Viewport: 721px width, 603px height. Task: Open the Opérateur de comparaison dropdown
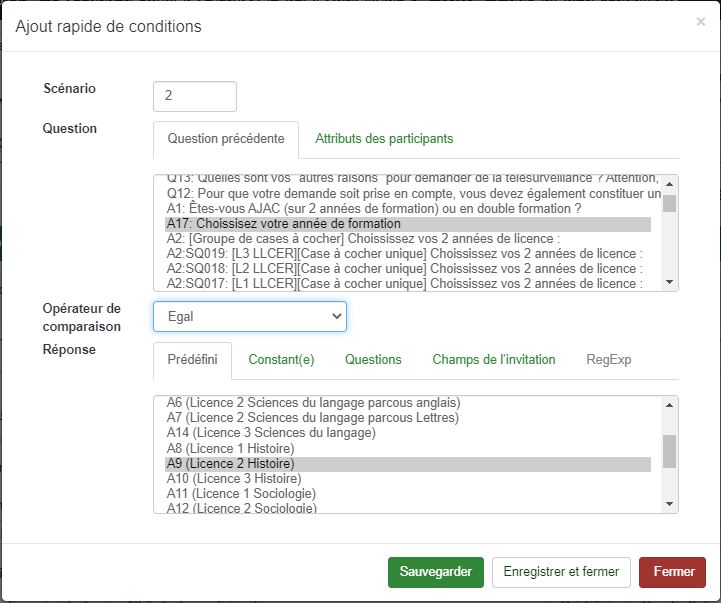(249, 317)
